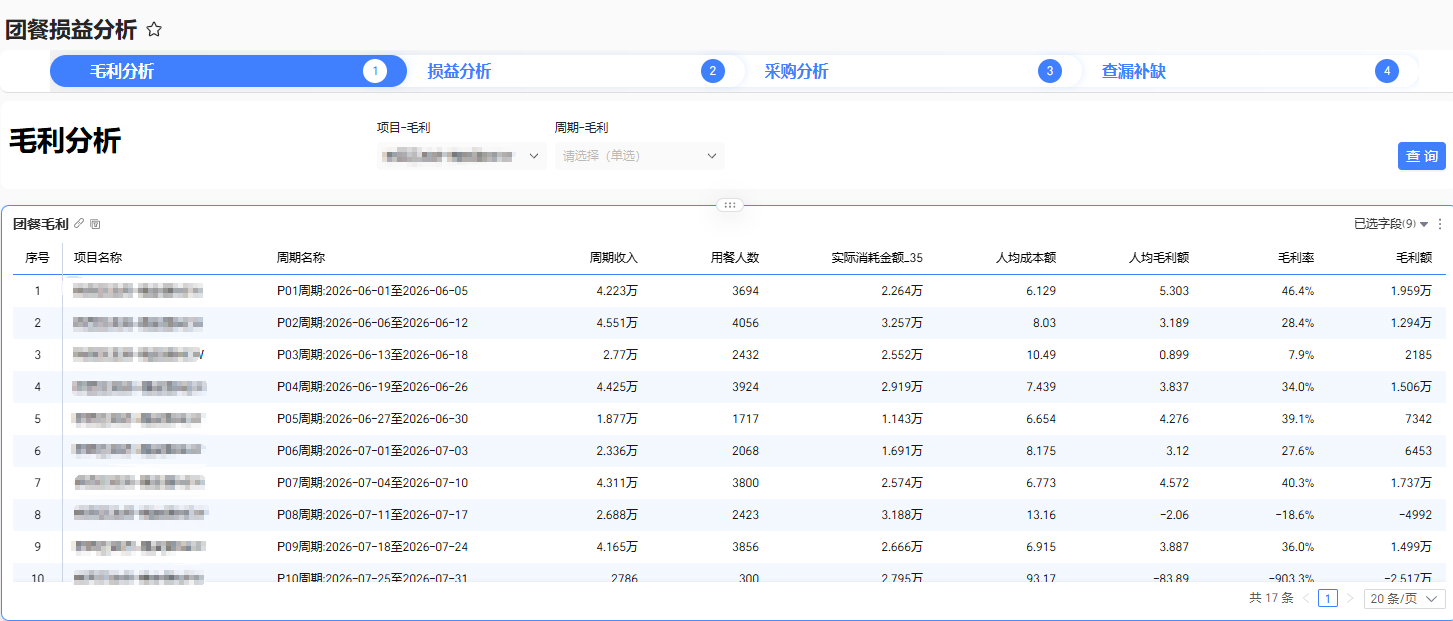Click the 人均毛利额 column header

point(1159,258)
